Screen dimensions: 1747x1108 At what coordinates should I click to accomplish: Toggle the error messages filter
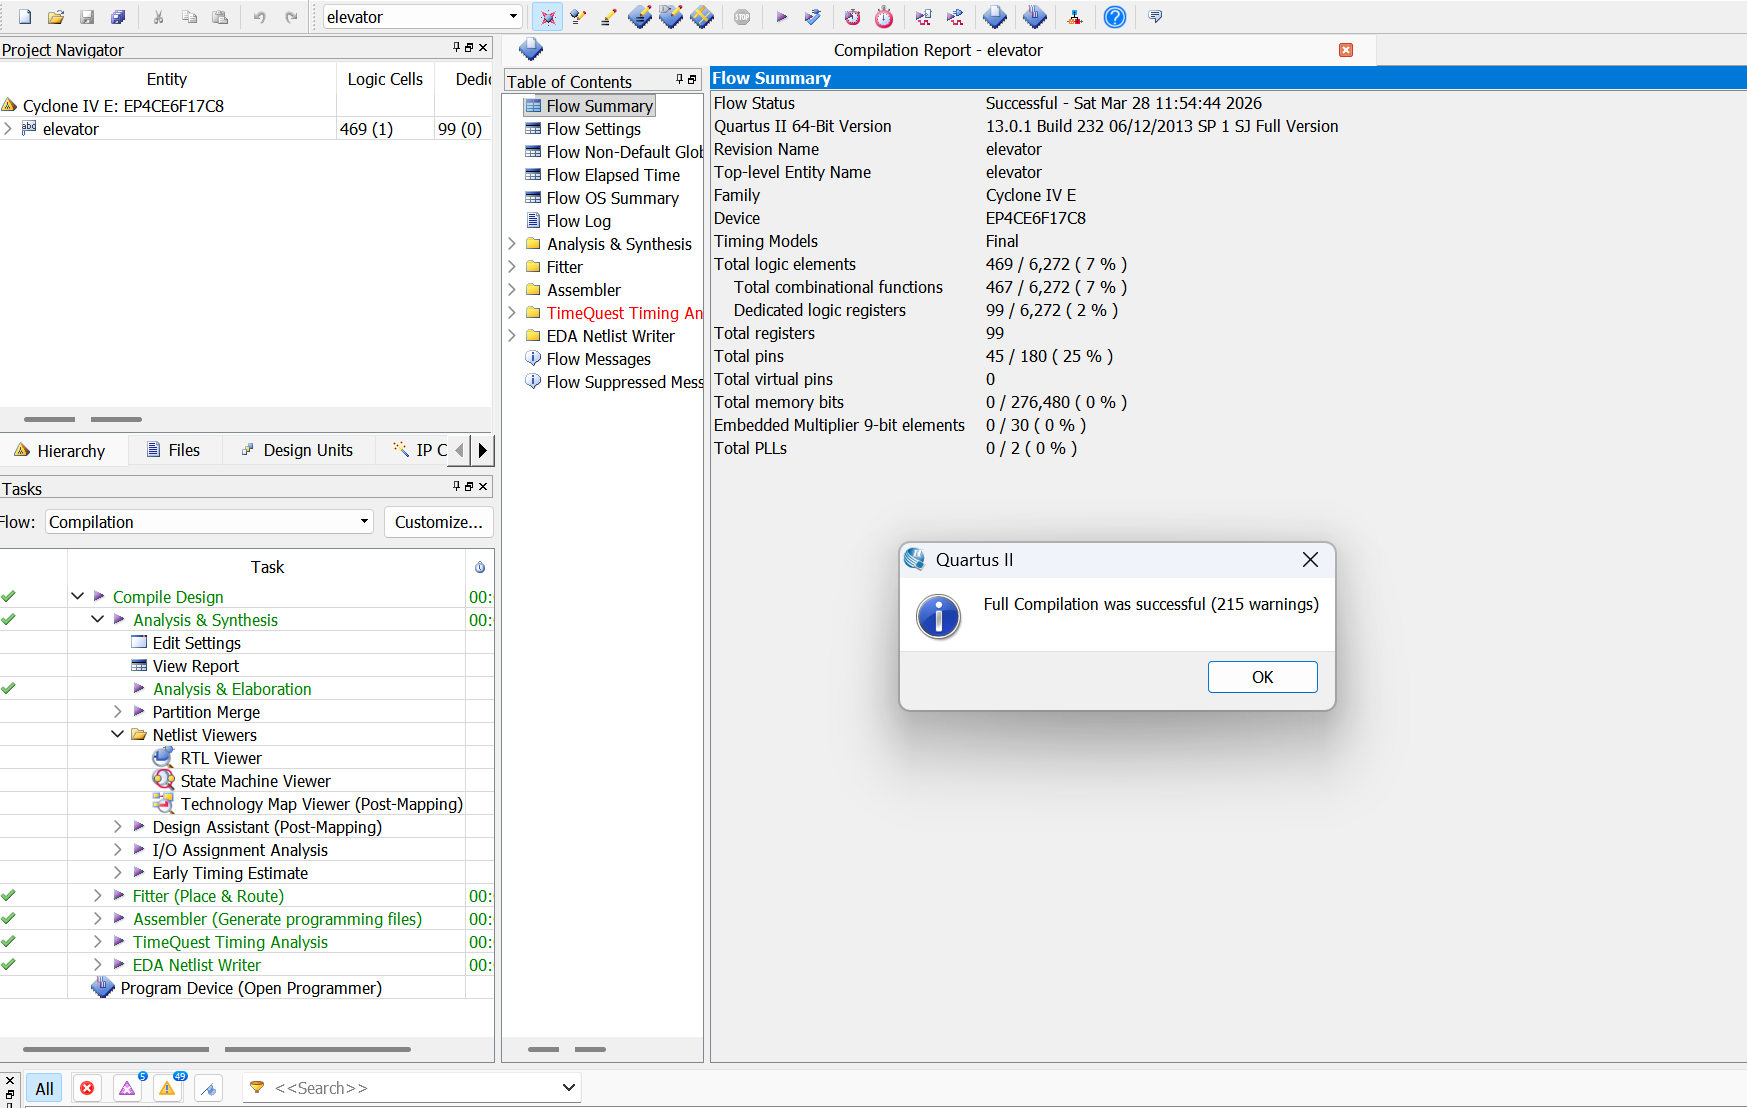coord(87,1088)
